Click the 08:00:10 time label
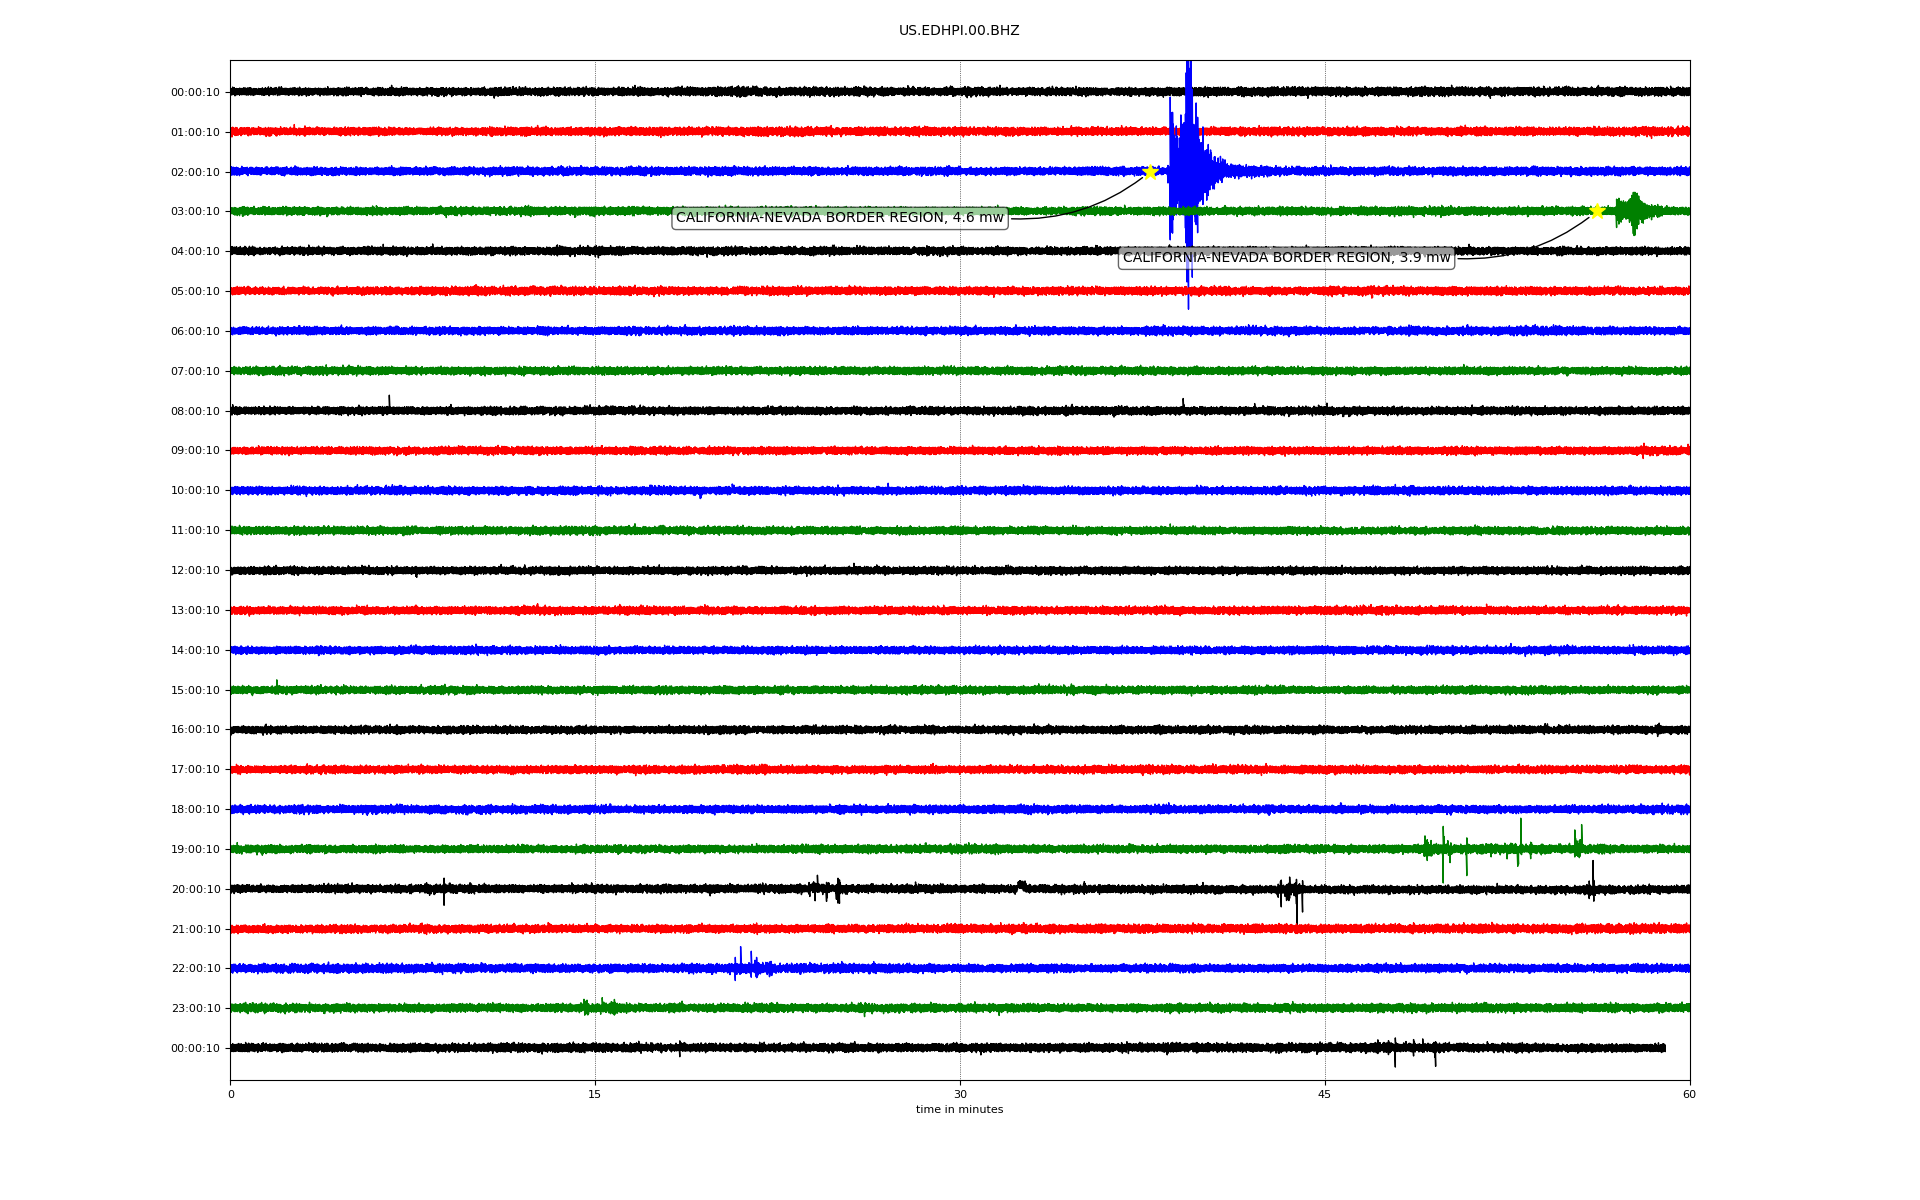This screenshot has width=1920, height=1200. 195,412
